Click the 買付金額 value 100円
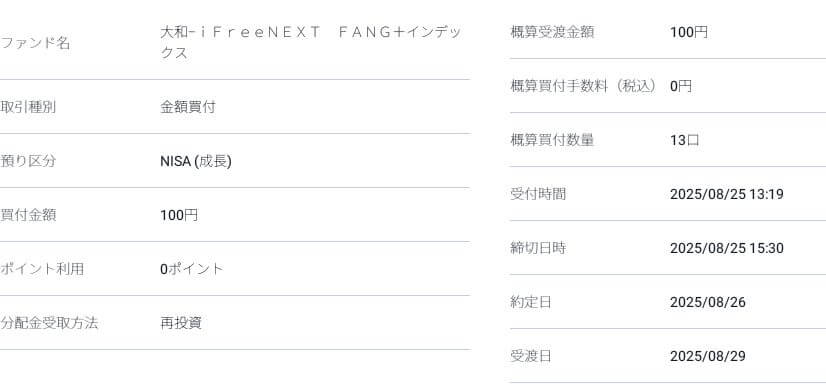Screen dimensions: 826x385 click(x=179, y=215)
